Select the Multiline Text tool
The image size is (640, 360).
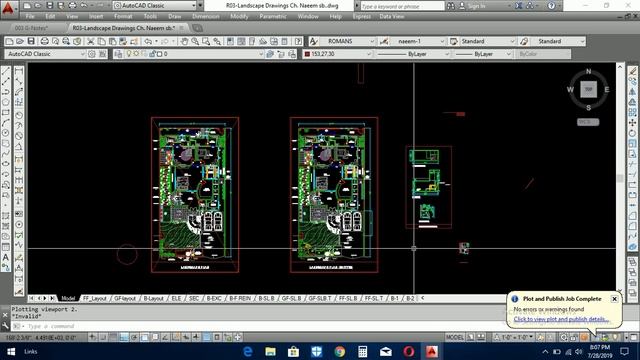click(x=6, y=258)
